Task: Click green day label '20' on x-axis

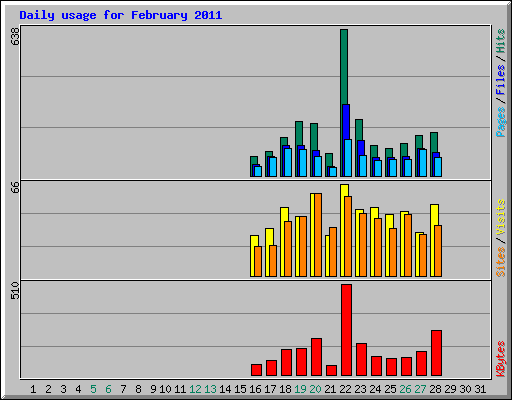Action: 315,389
